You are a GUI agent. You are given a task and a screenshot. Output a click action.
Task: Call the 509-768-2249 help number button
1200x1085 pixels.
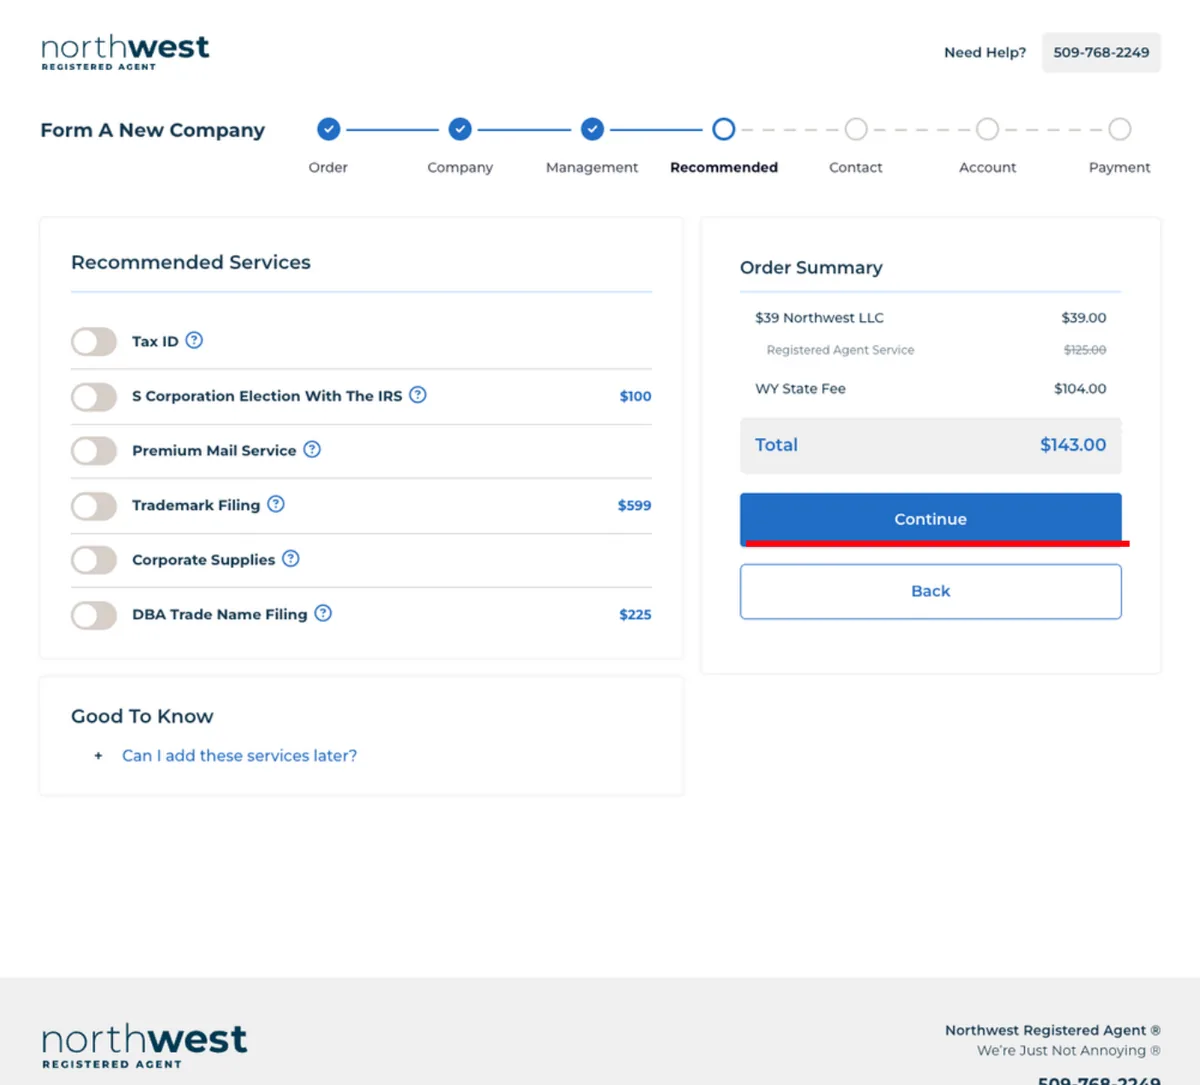click(1101, 52)
